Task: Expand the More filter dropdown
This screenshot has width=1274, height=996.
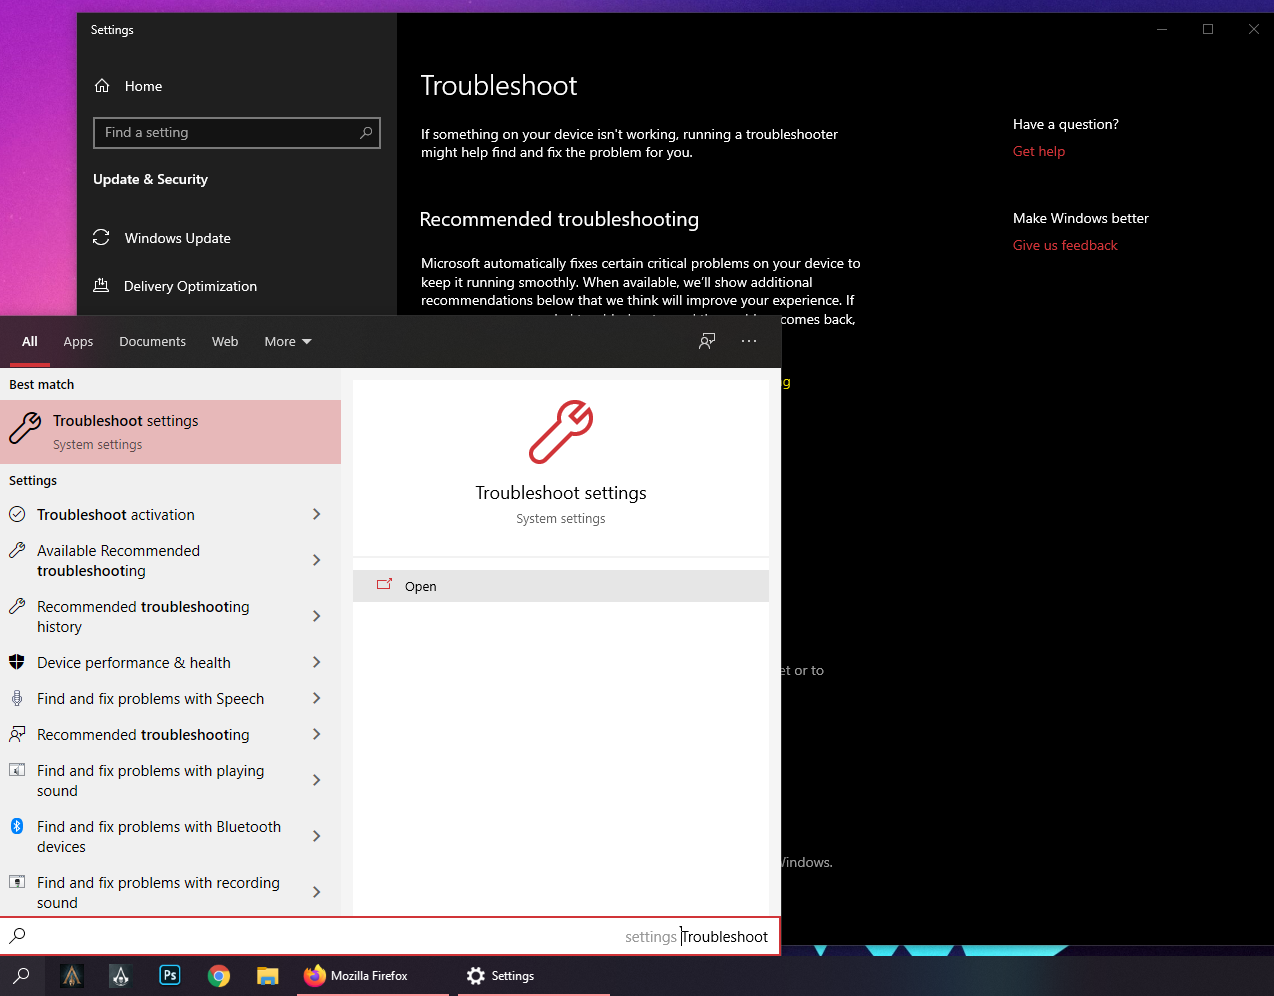Action: [x=288, y=342]
